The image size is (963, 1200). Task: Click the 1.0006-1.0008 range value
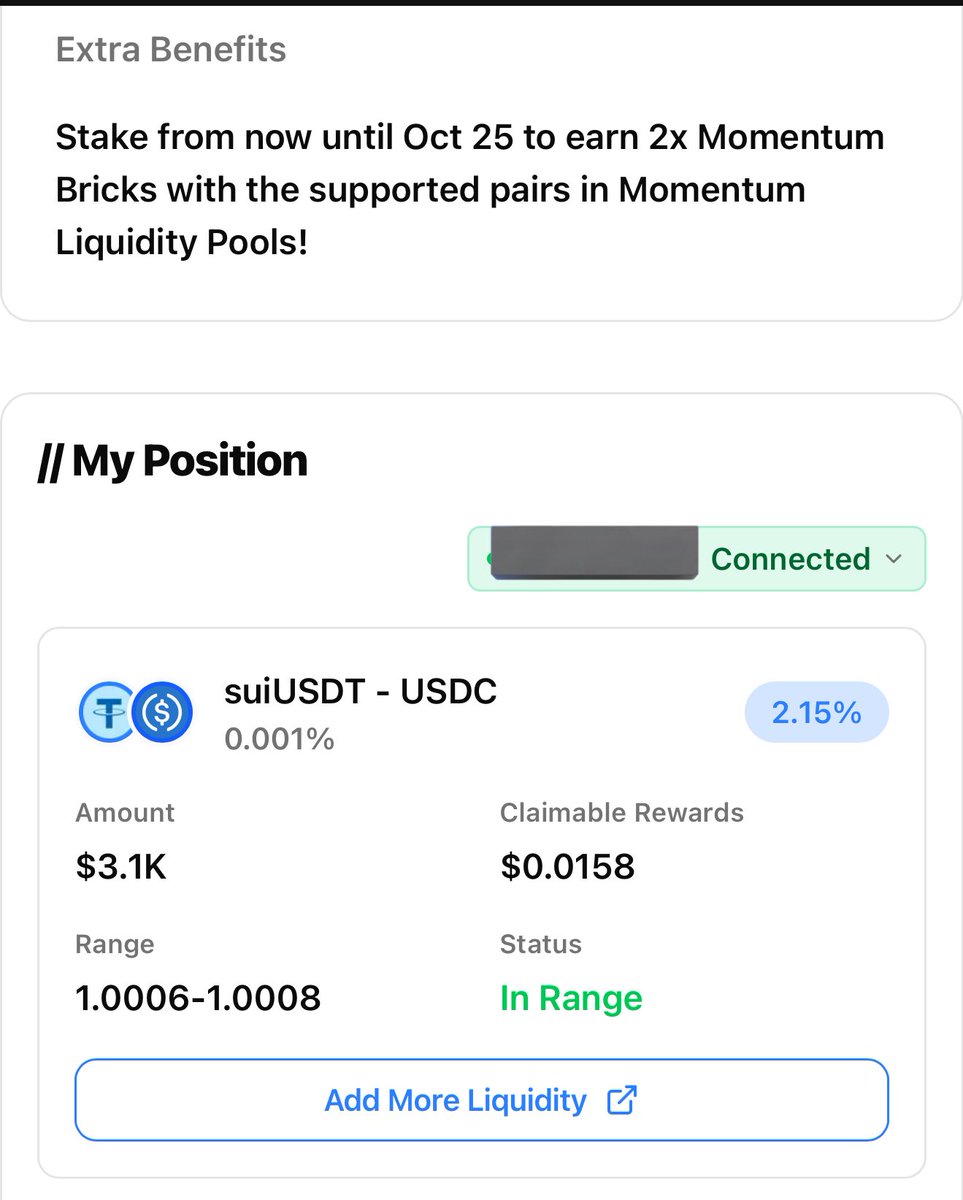point(198,997)
